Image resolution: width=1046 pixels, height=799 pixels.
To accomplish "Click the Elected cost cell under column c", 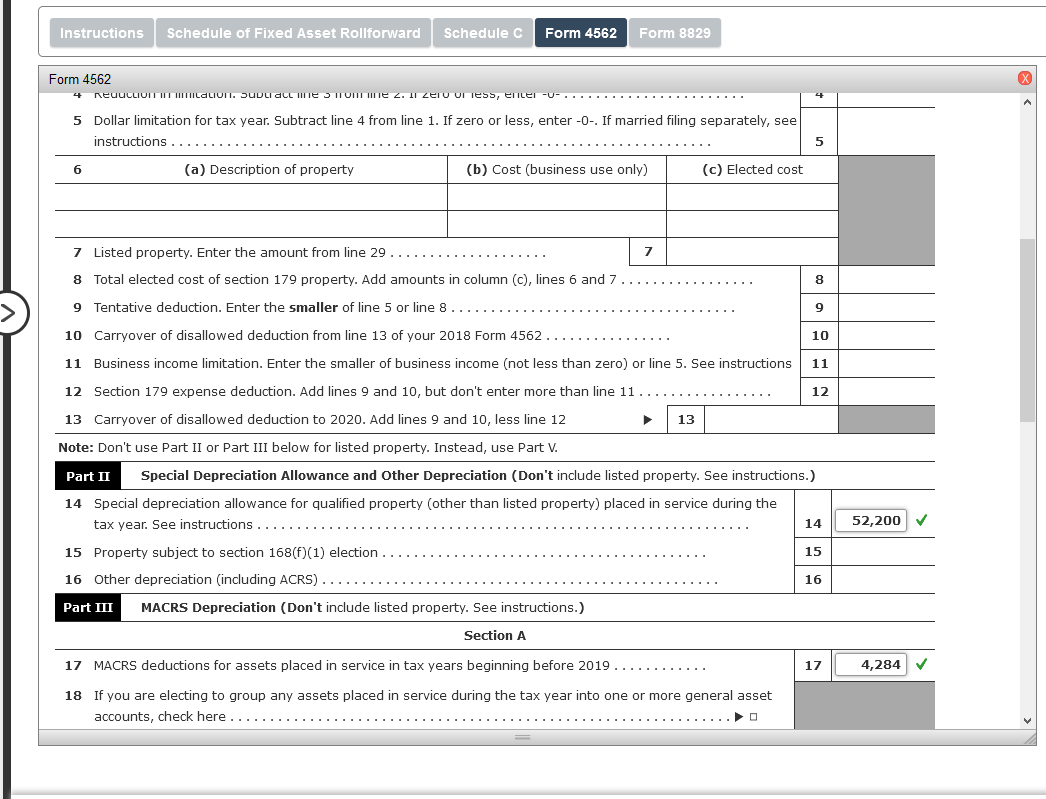I will [x=750, y=197].
